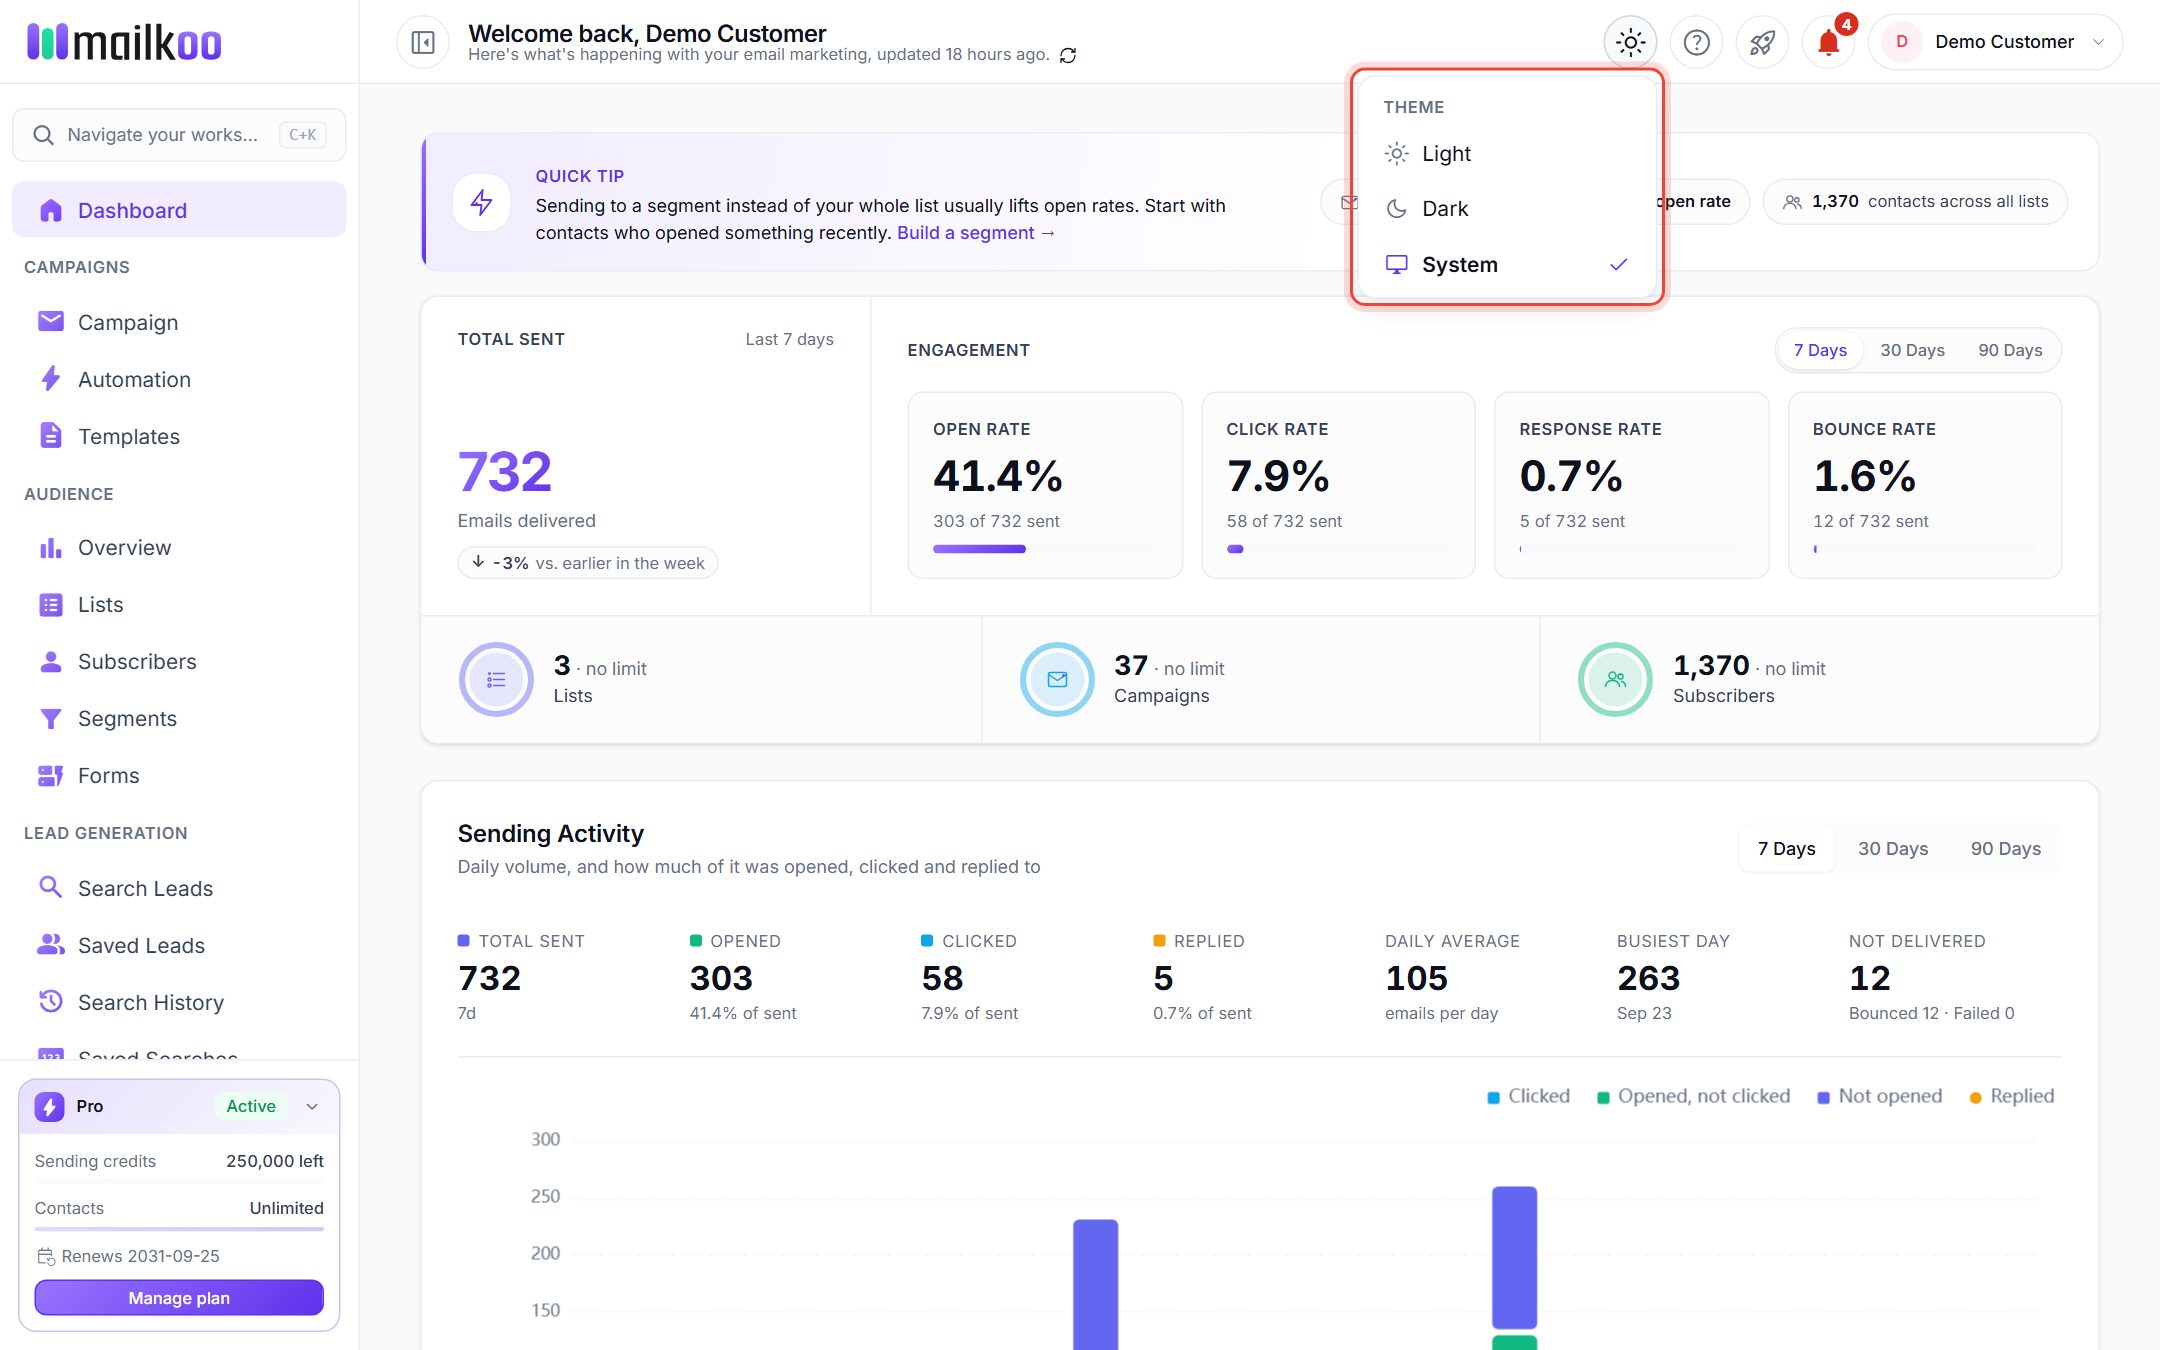Screen dimensions: 2160x1350
Task: Switch Sending Activity to 30 Days
Action: pos(1893,848)
